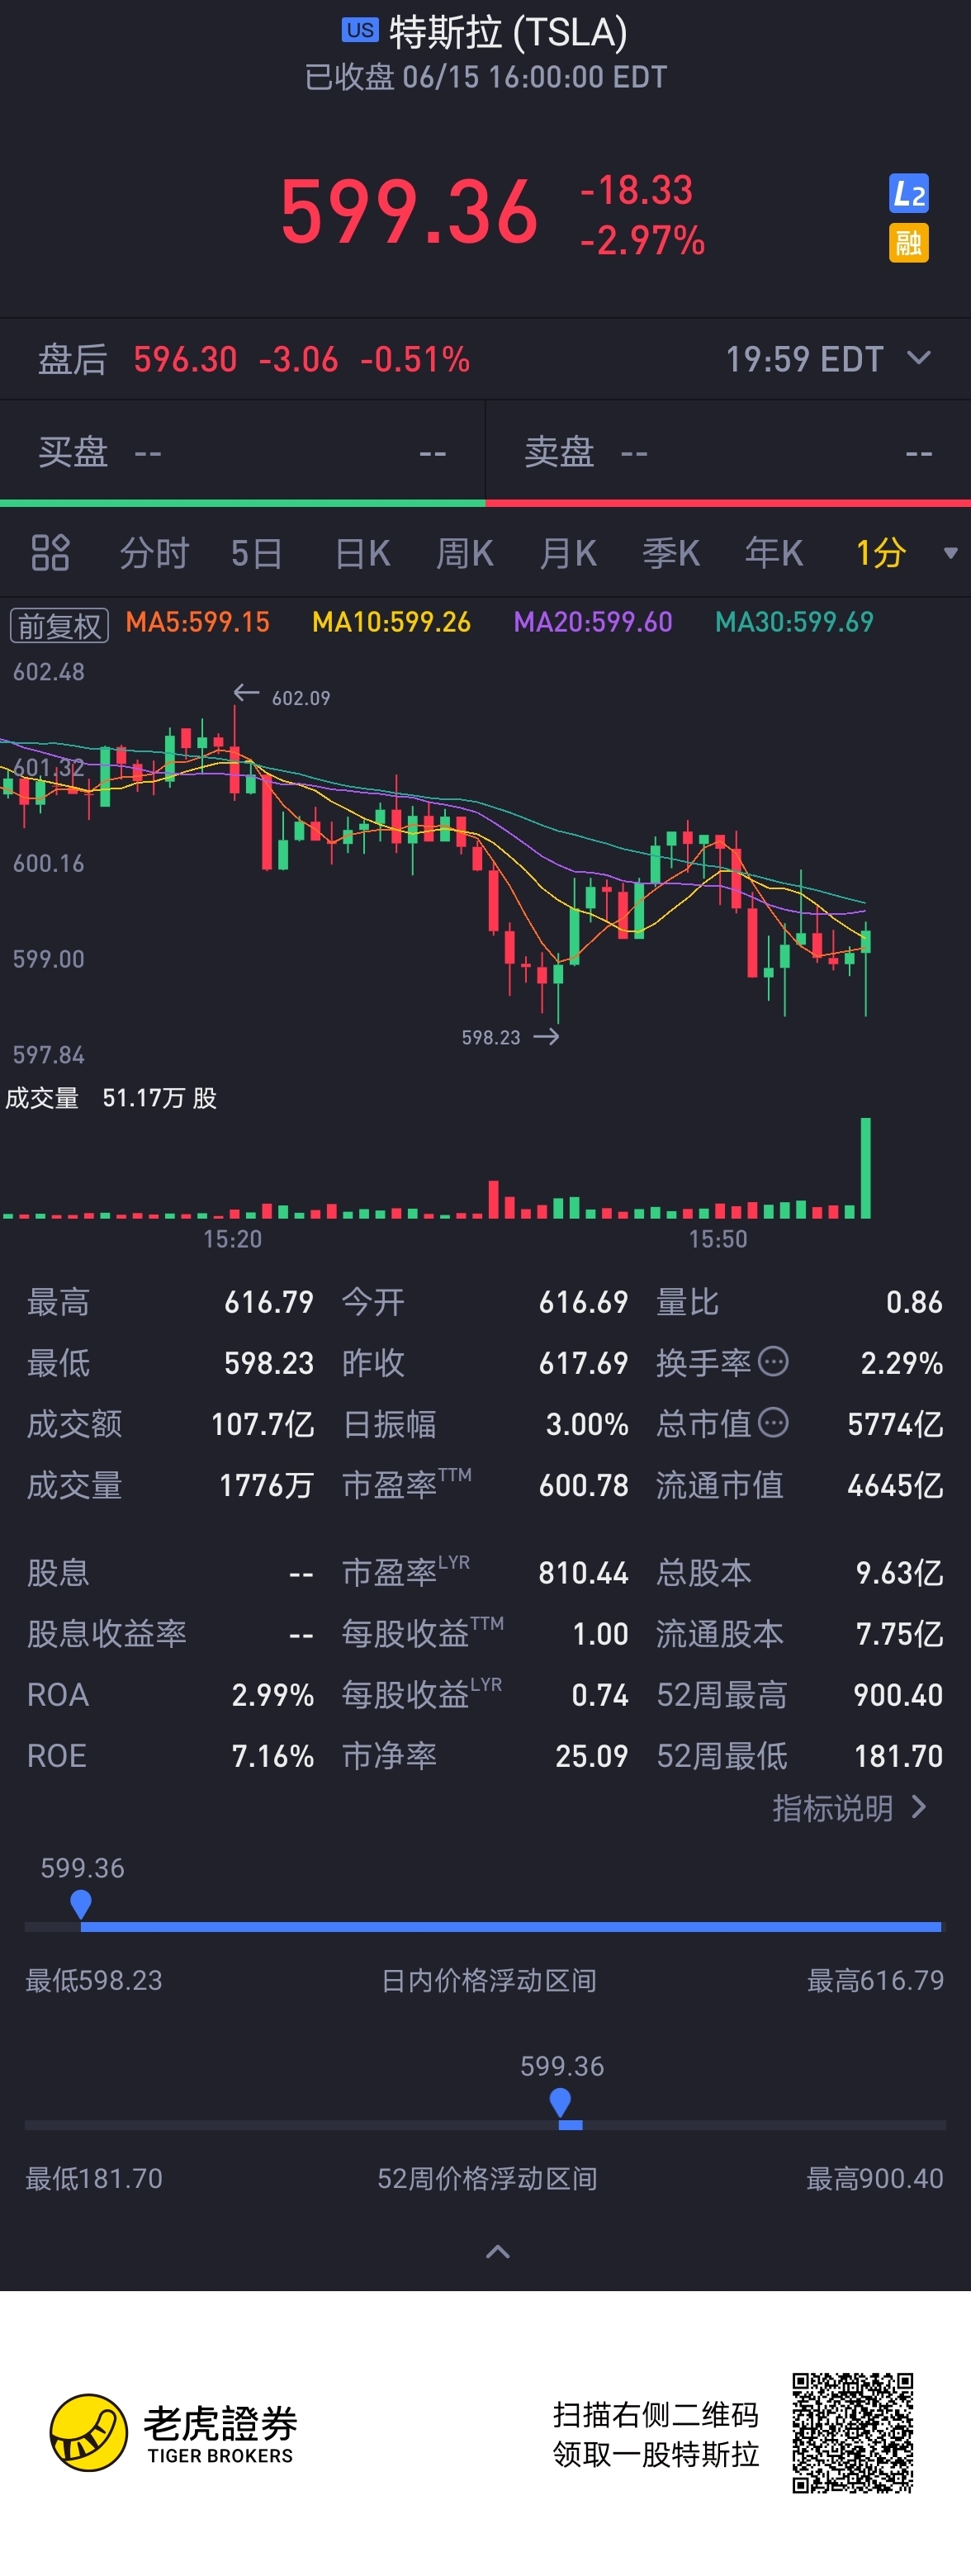Switch to the 分时 chart tab

tap(154, 553)
